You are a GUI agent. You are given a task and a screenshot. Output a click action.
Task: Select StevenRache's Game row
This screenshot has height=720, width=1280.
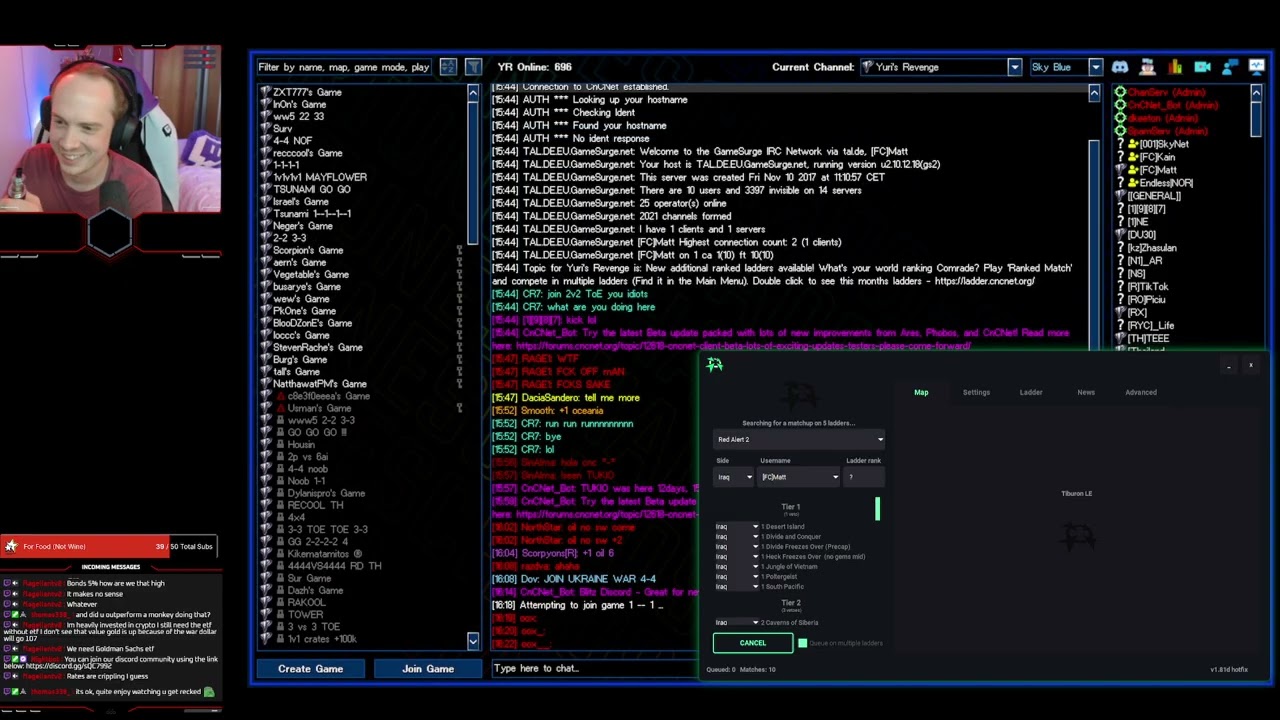(318, 347)
